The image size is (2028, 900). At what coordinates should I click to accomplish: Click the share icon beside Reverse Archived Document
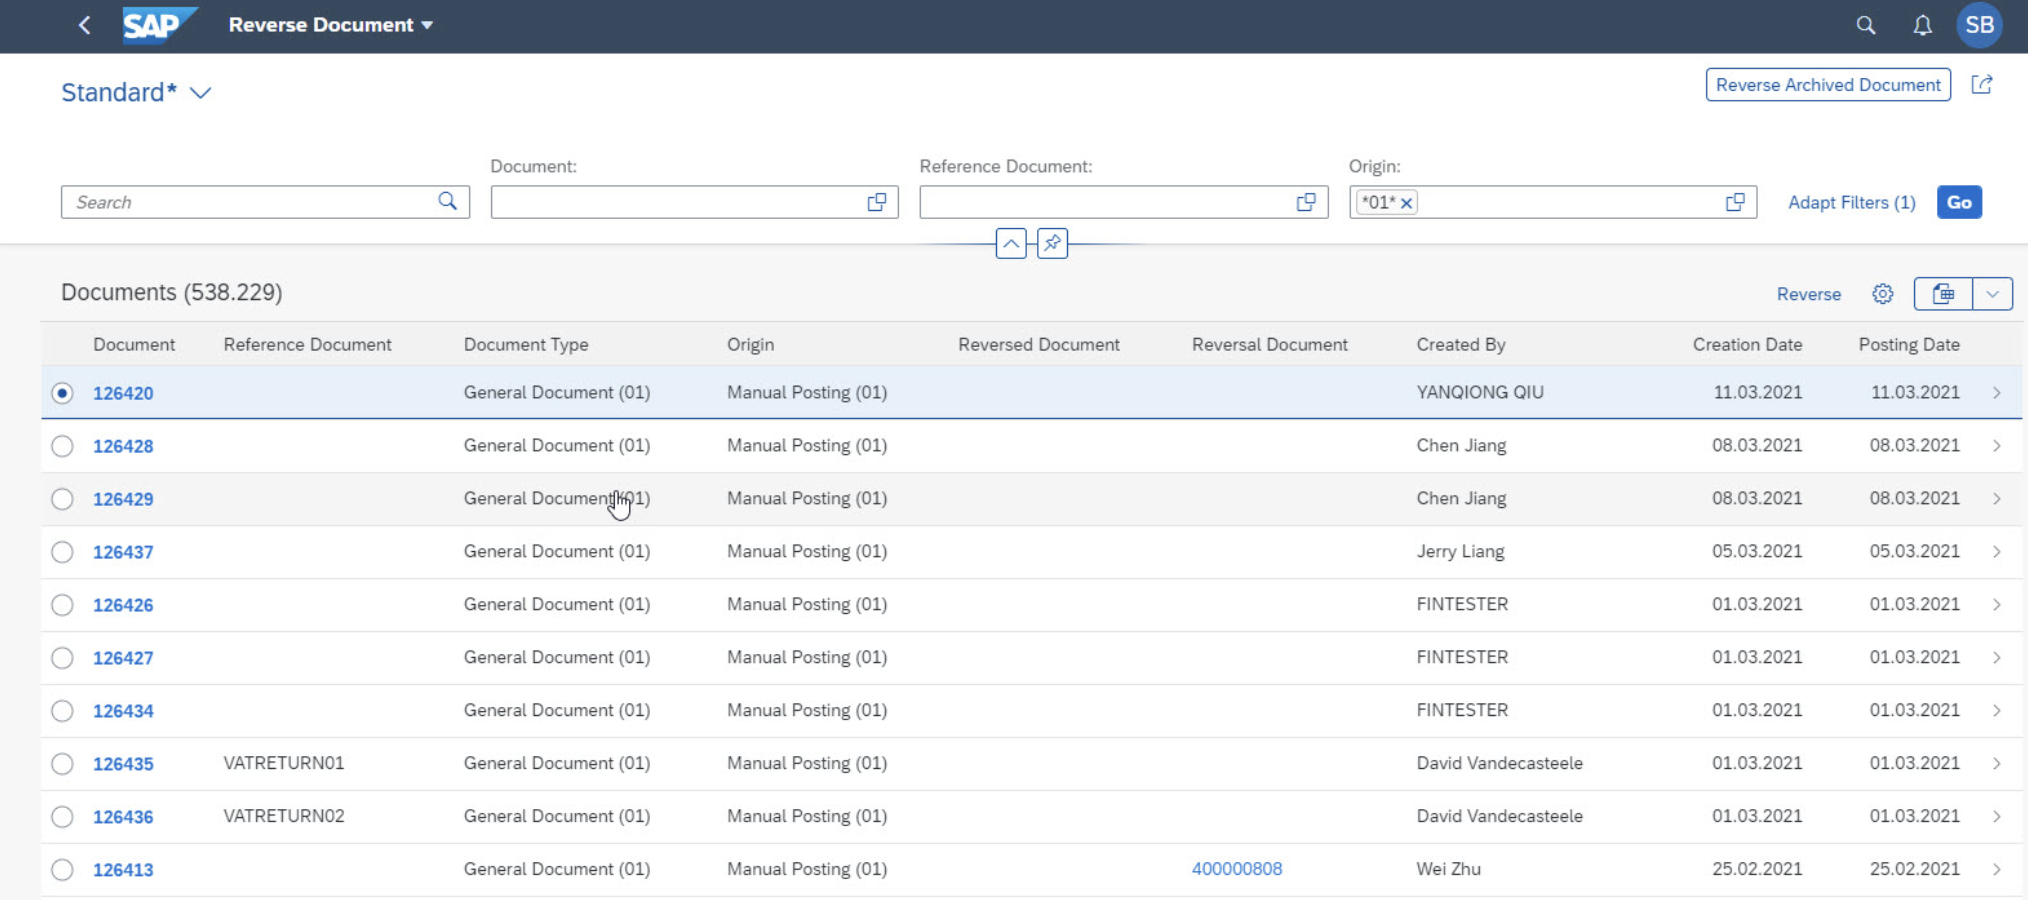point(1982,85)
